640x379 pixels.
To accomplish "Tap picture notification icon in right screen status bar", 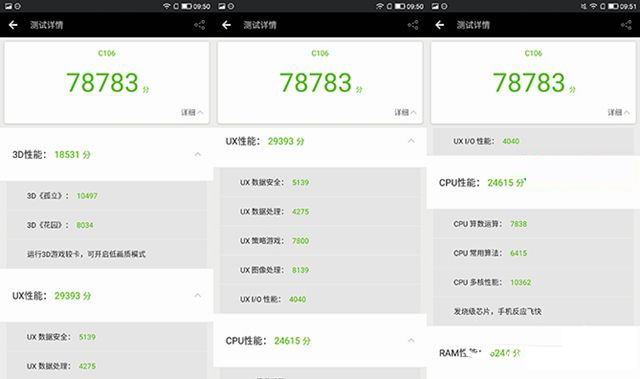I will coord(435,6).
